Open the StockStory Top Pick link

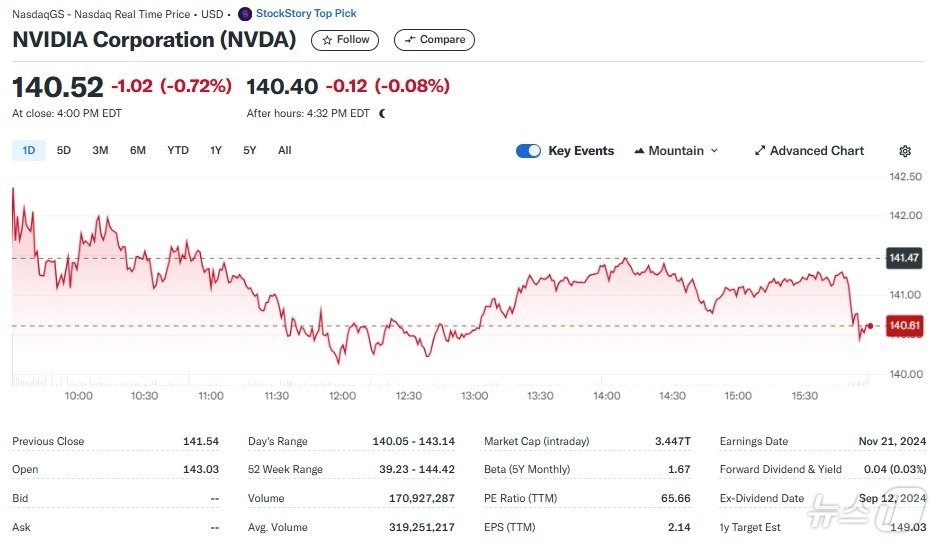pyautogui.click(x=306, y=14)
